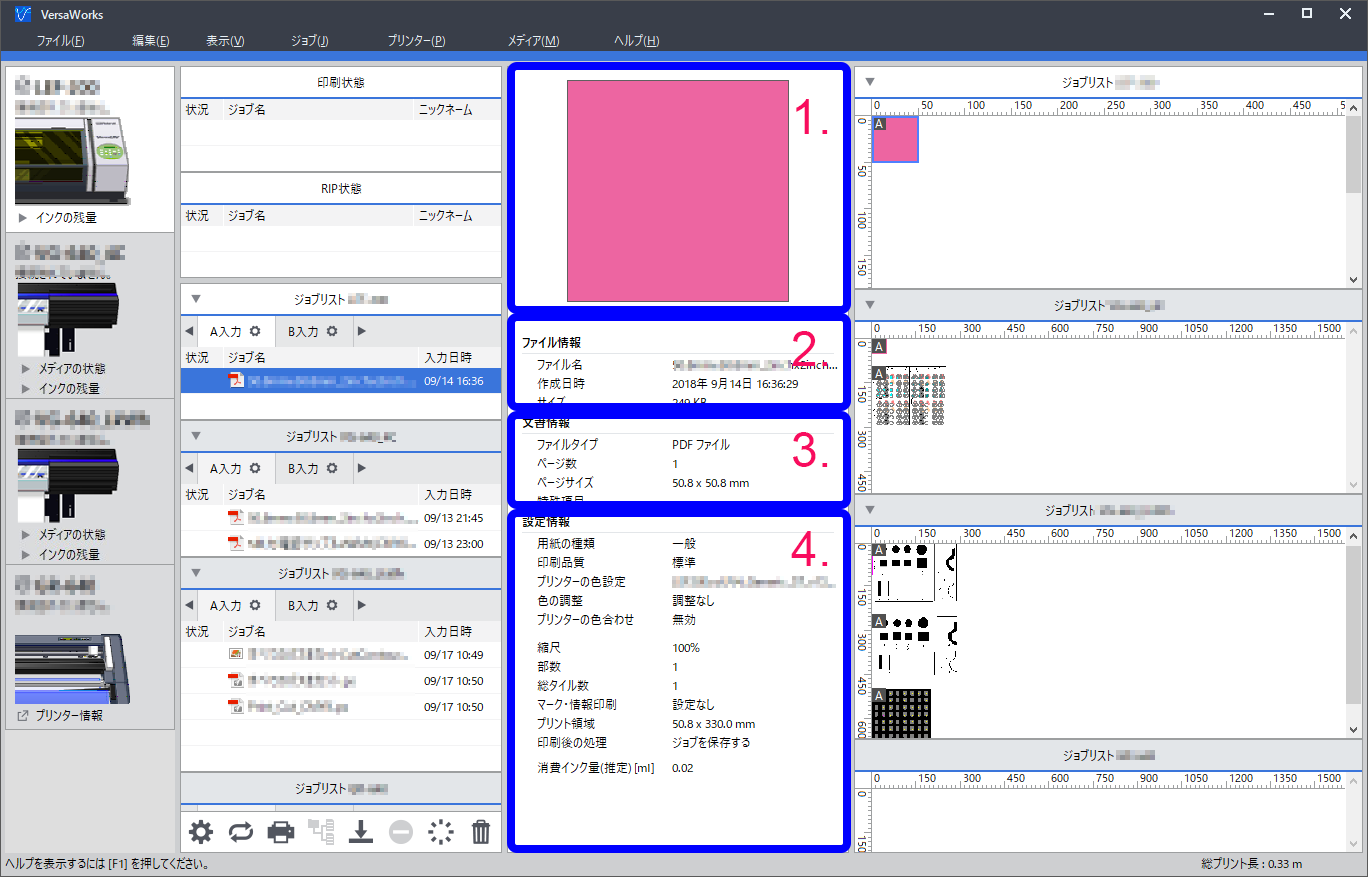Collapse the layout panel showing the pink square
1368x877 pixels.
click(x=870, y=82)
